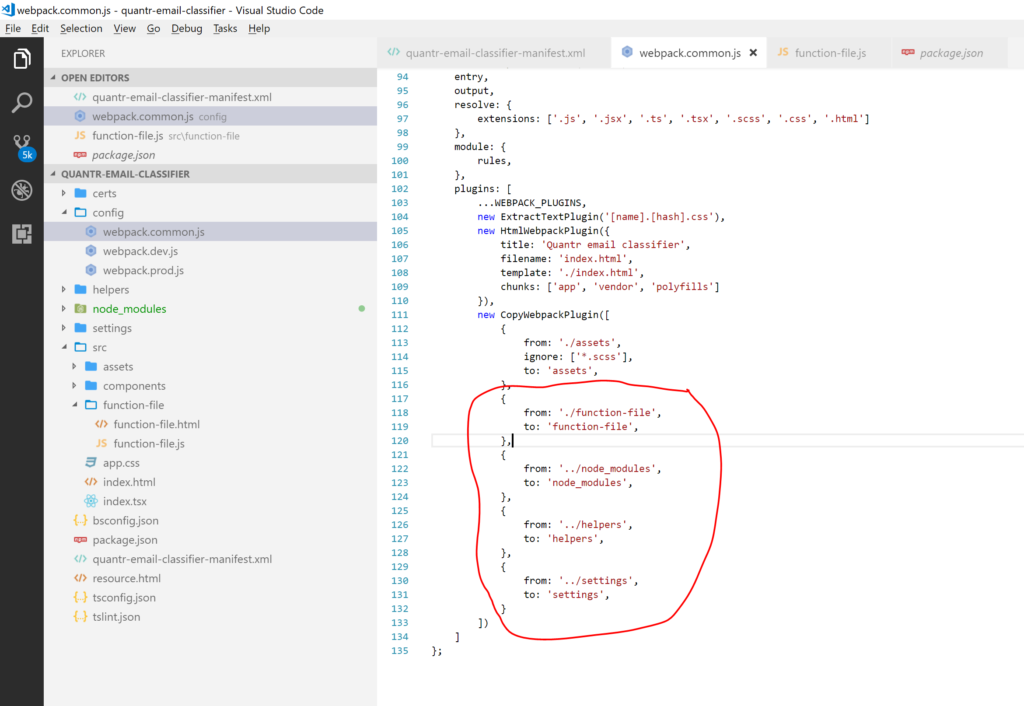Click the webpack icon on webpack.common.js tab

627,52
